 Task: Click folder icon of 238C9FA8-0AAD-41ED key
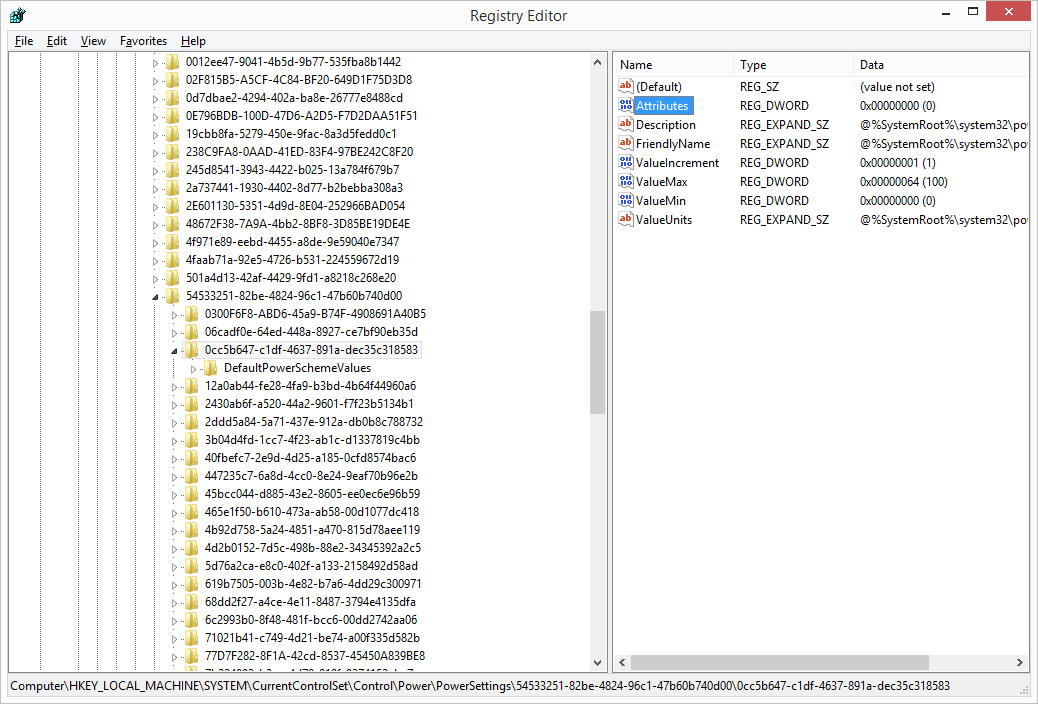(173, 152)
